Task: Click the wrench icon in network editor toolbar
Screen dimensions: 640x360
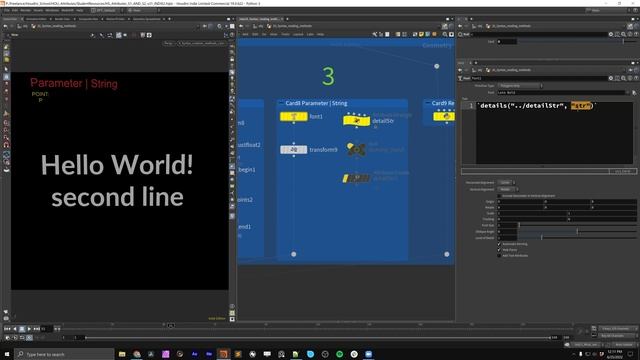Action: coord(374,35)
